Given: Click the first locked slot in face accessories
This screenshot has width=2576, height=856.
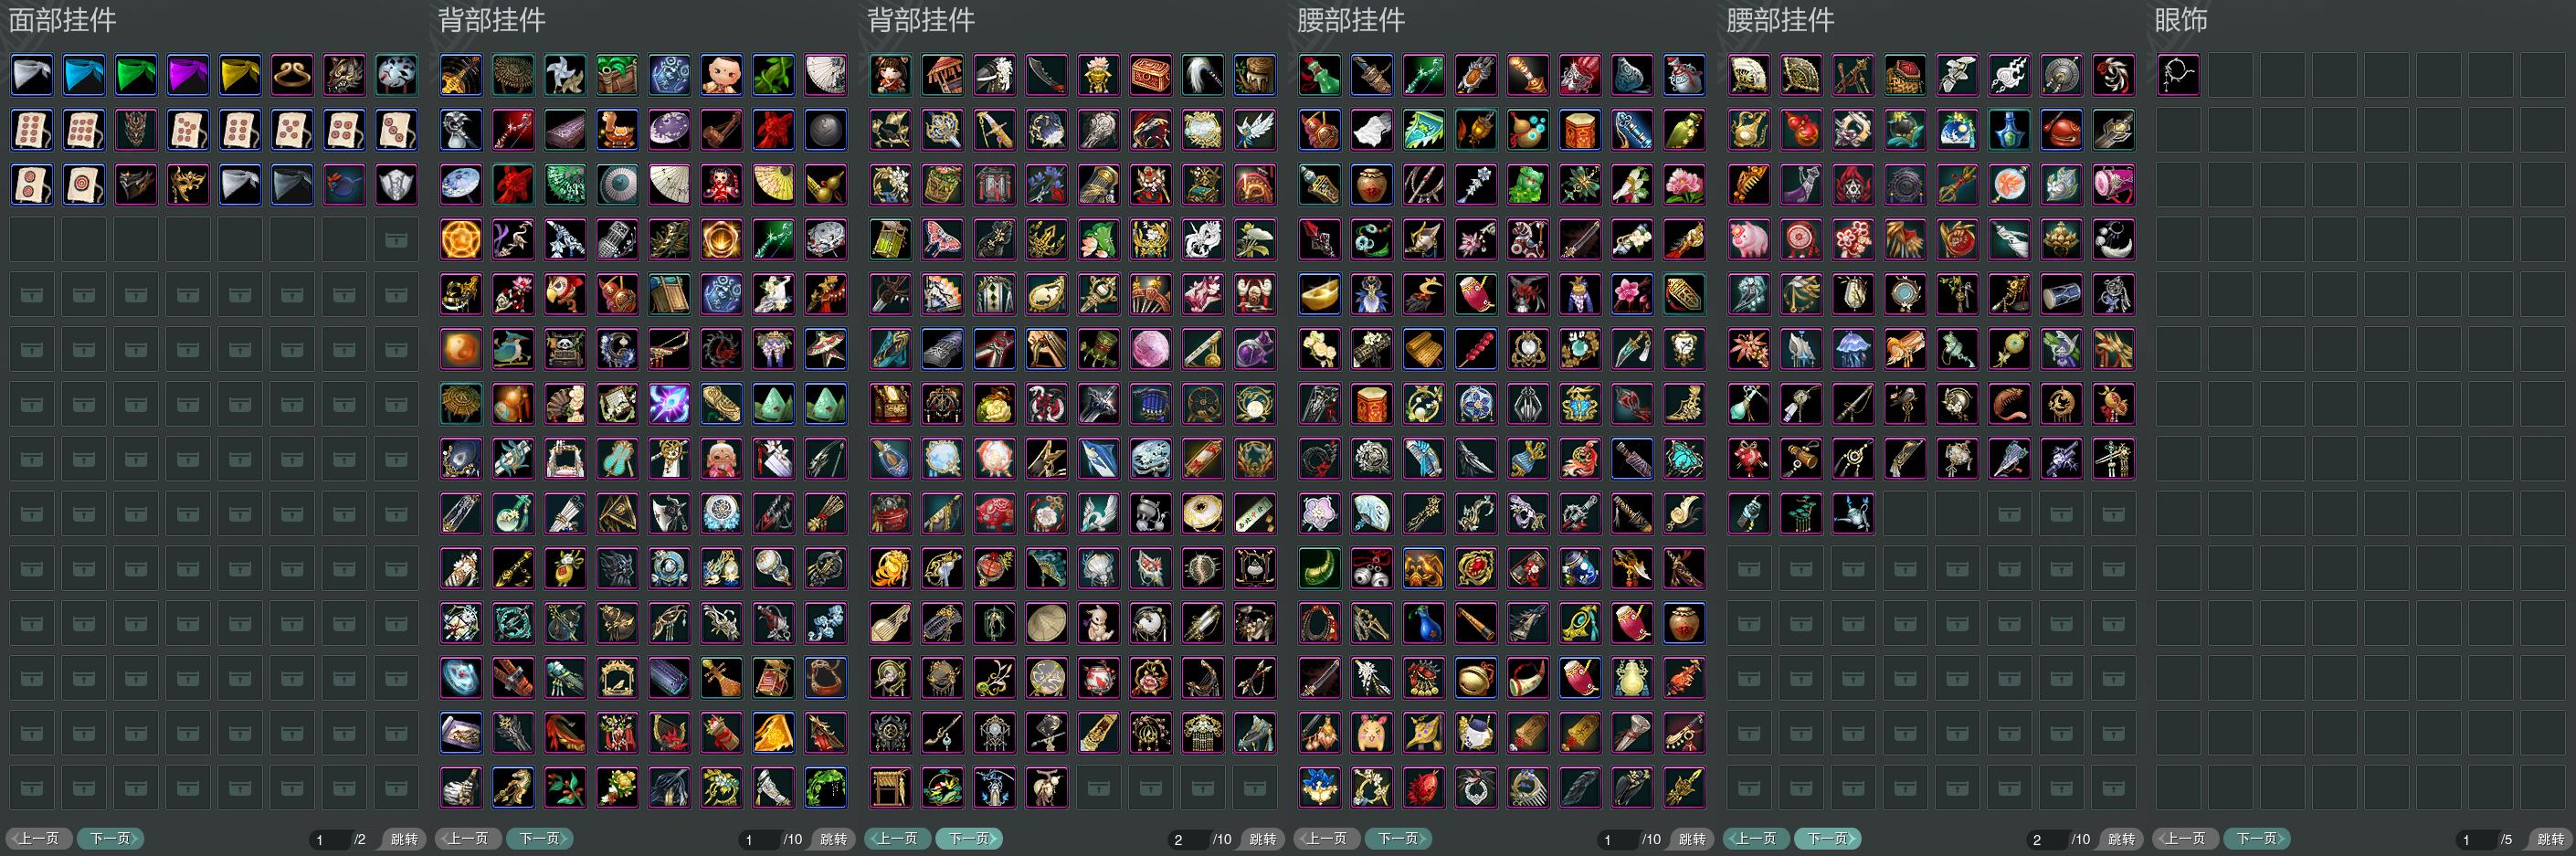Looking at the screenshot, I should 396,240.
